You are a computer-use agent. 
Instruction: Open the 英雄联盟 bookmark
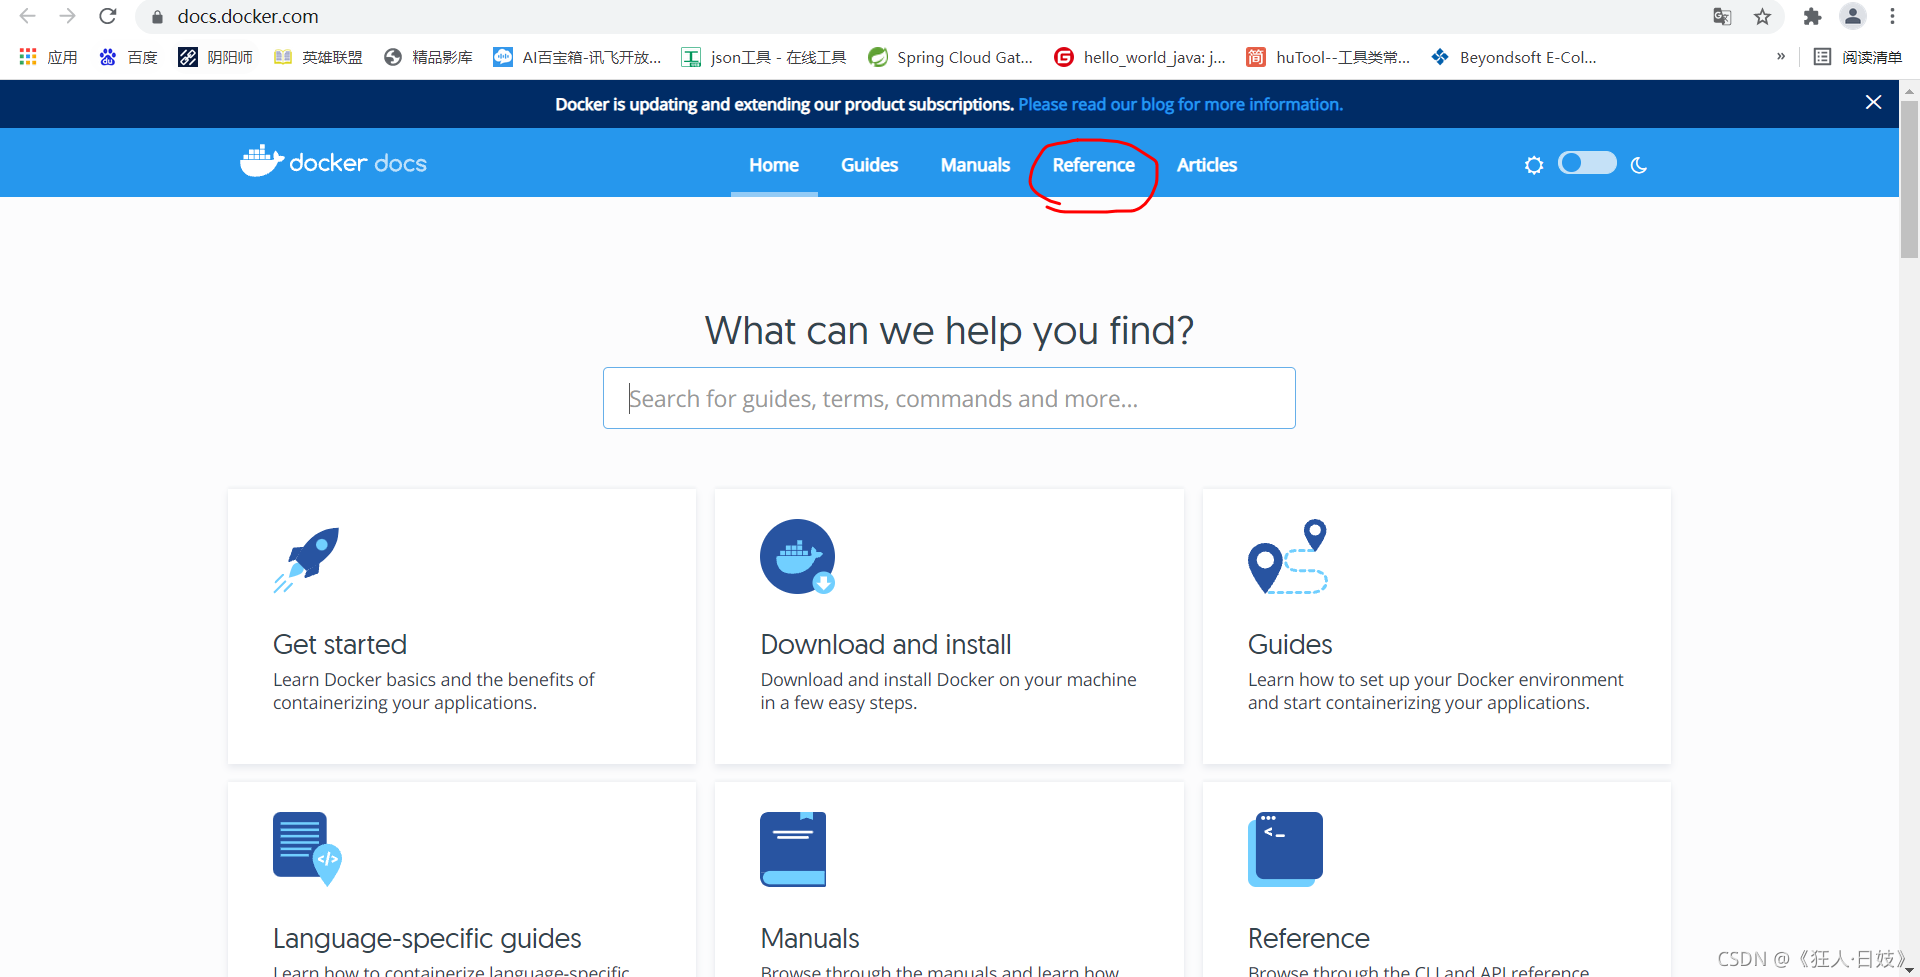[318, 57]
